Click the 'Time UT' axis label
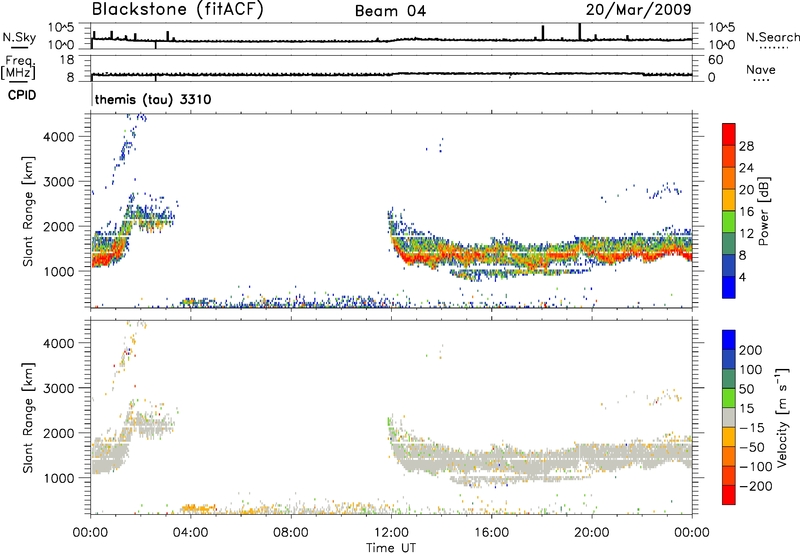Viewport: 800px width, 554px height. [x=391, y=548]
